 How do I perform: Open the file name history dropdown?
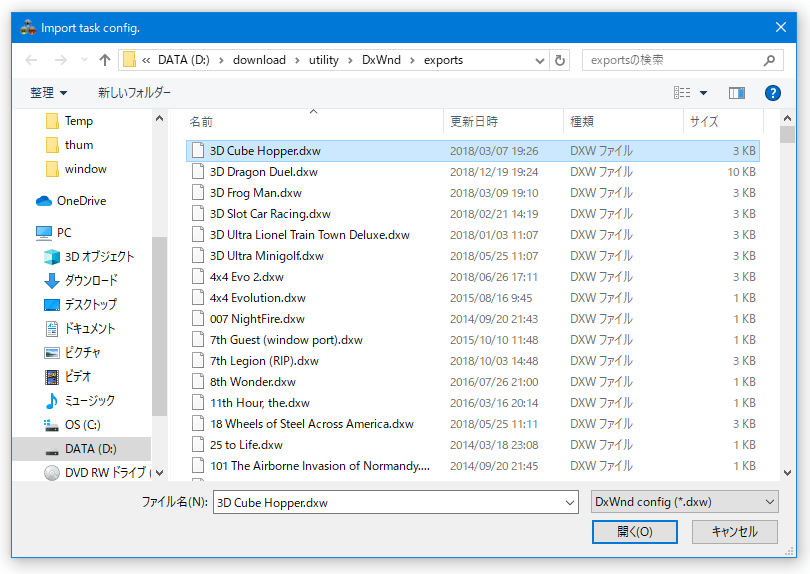[570, 503]
